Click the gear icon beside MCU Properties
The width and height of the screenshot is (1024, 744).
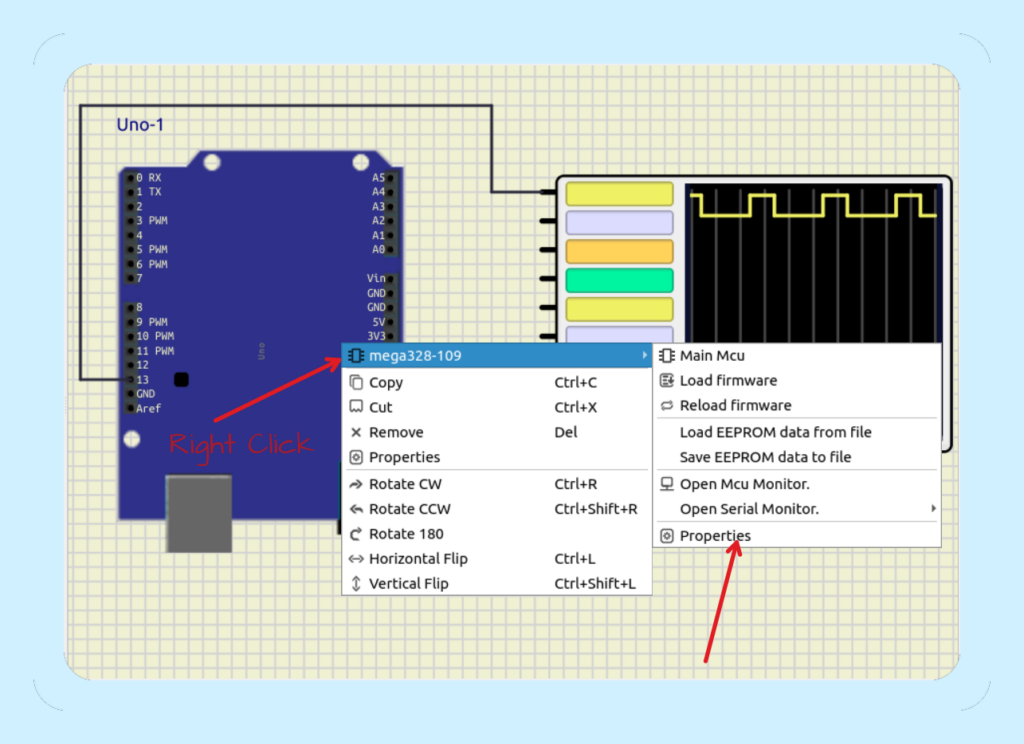(x=667, y=536)
